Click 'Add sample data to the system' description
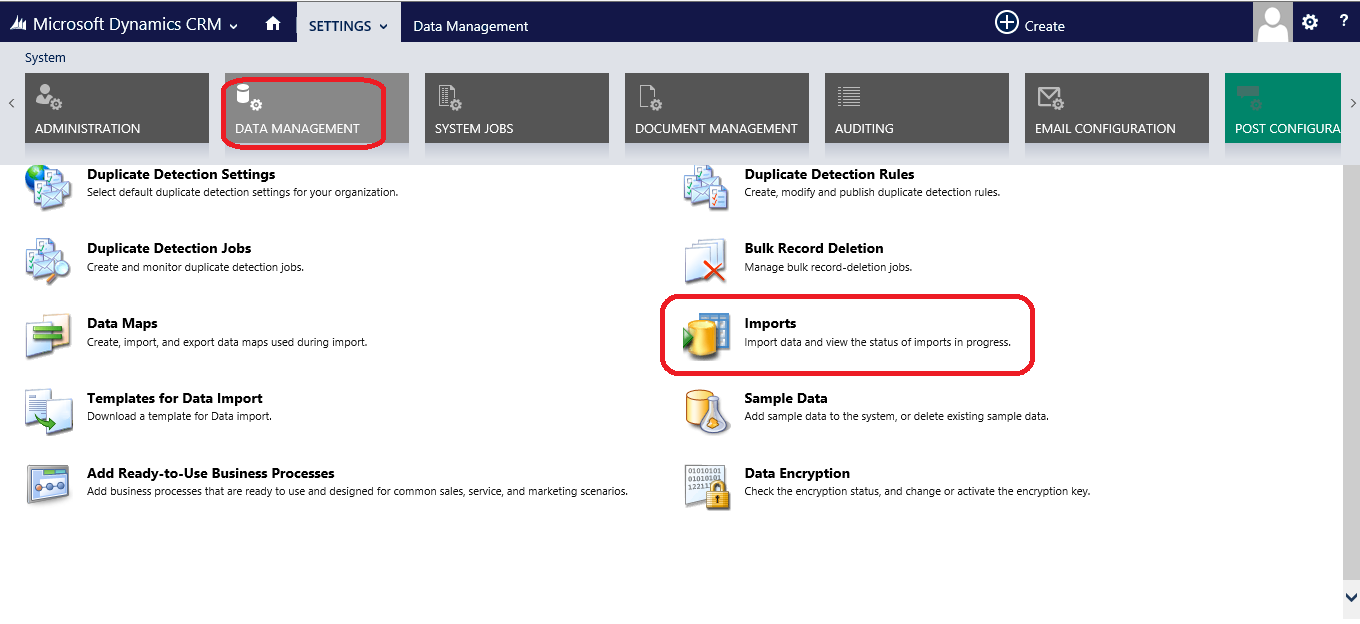 pyautogui.click(x=897, y=416)
